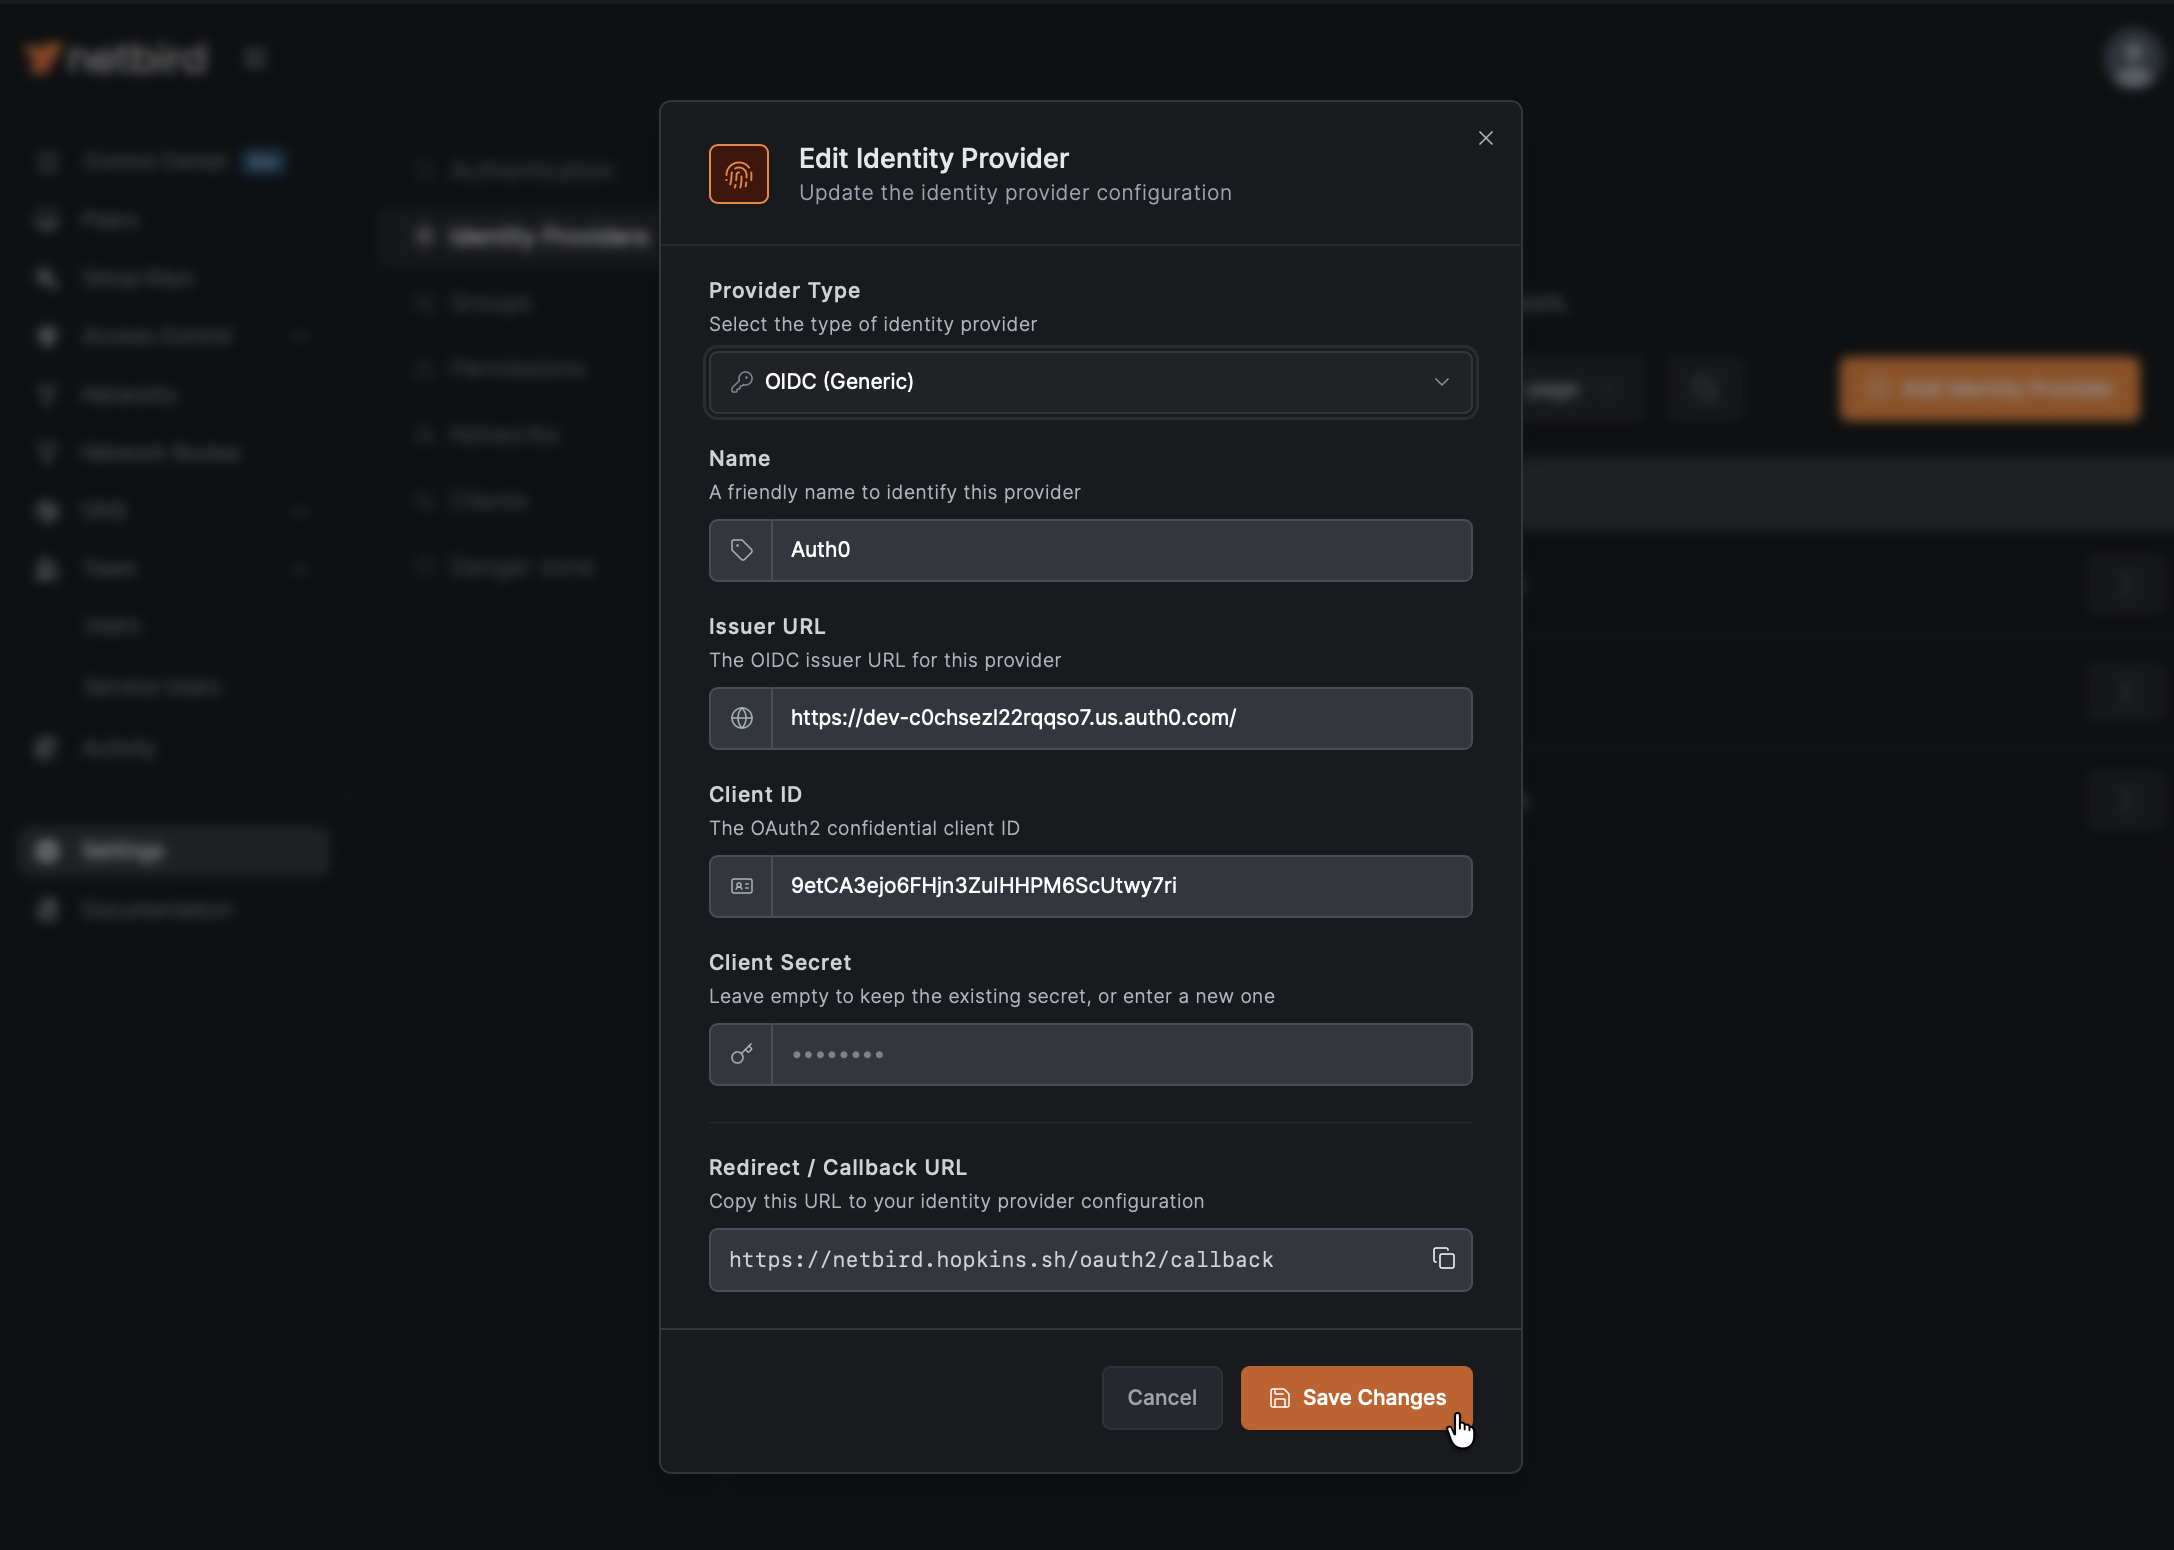The height and width of the screenshot is (1550, 2174).
Task: Click the ID badge icon inside the Client ID field
Action: pyautogui.click(x=740, y=886)
